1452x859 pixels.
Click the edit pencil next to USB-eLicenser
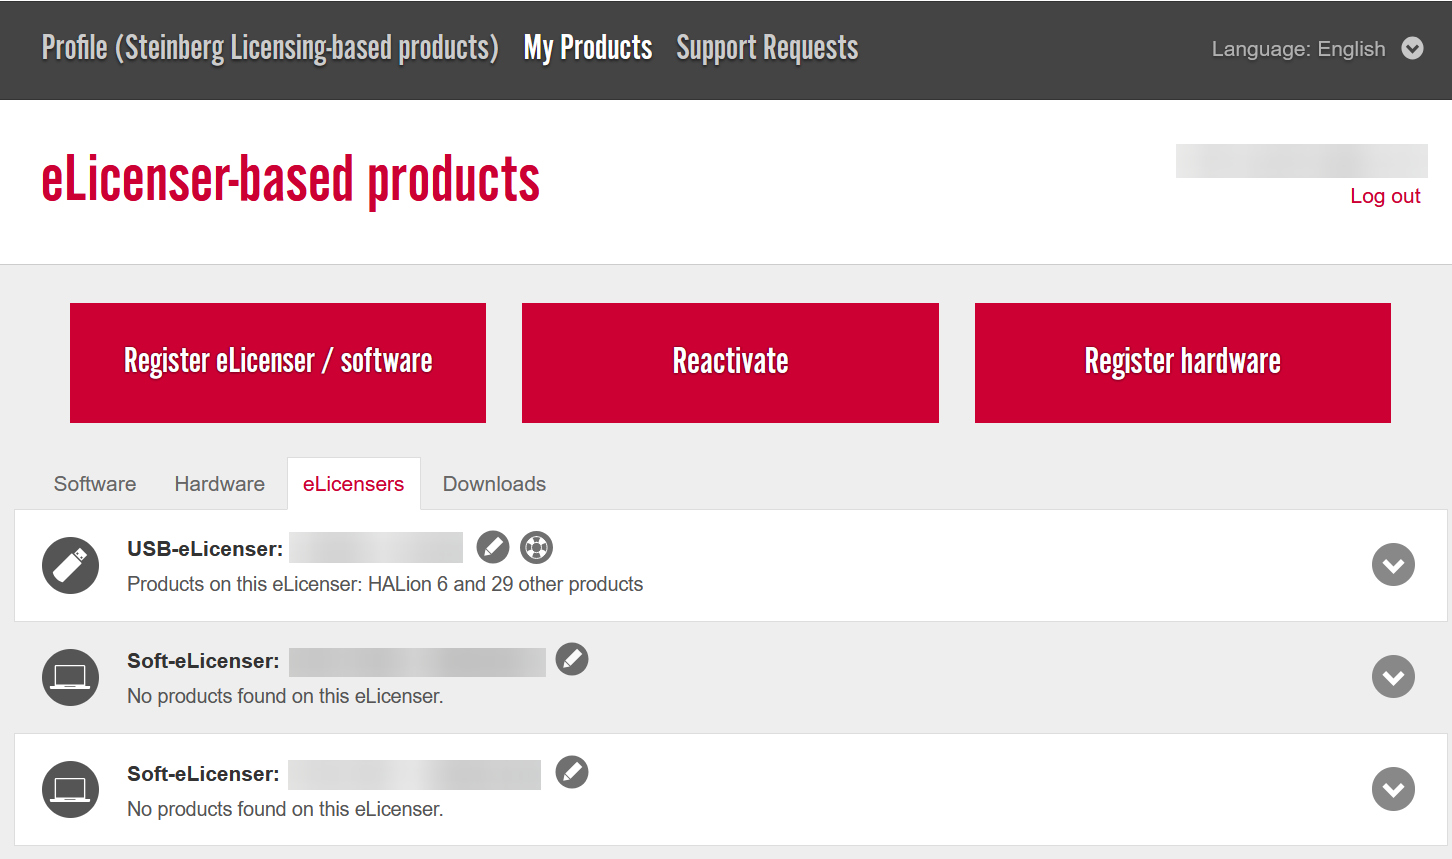[492, 547]
